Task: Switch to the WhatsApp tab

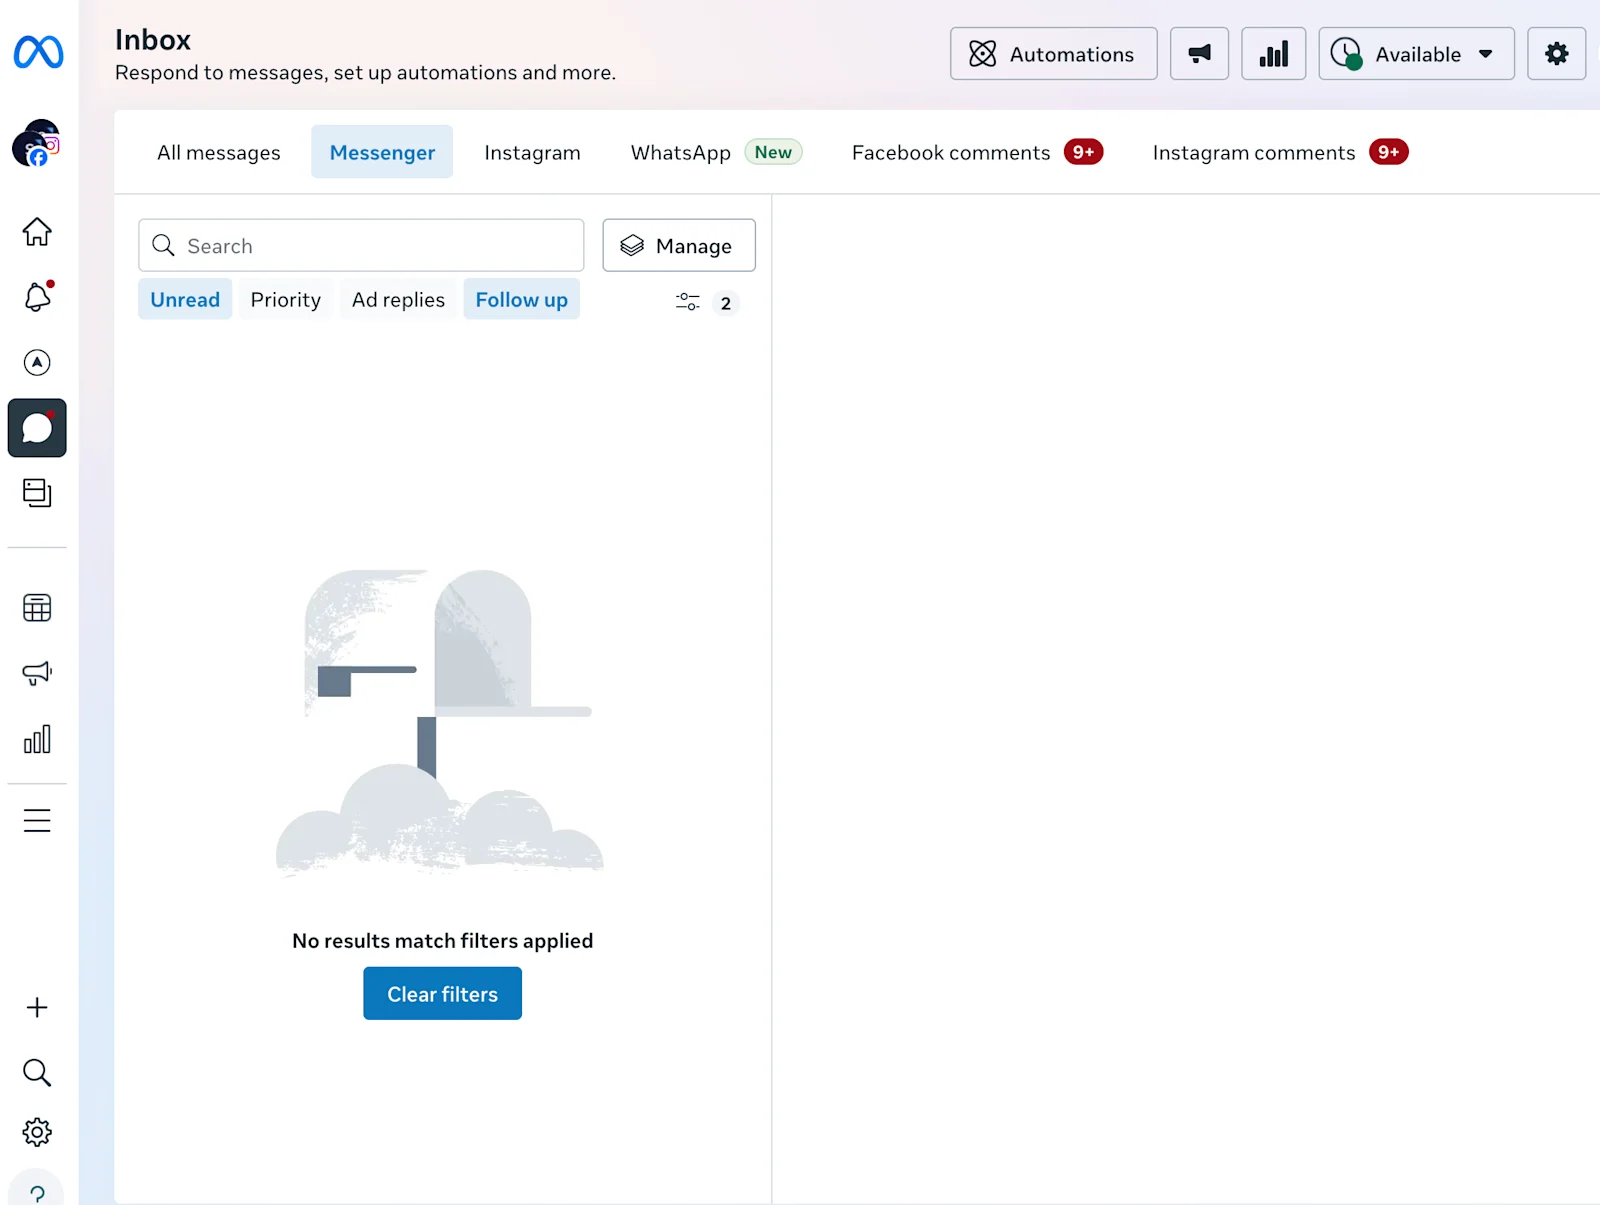Action: coord(680,152)
